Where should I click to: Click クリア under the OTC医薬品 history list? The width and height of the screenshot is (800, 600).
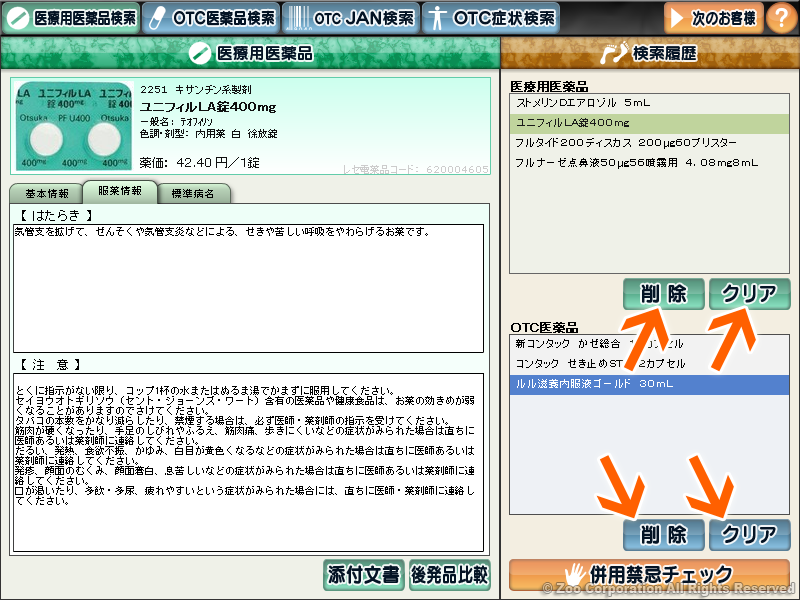(749, 535)
